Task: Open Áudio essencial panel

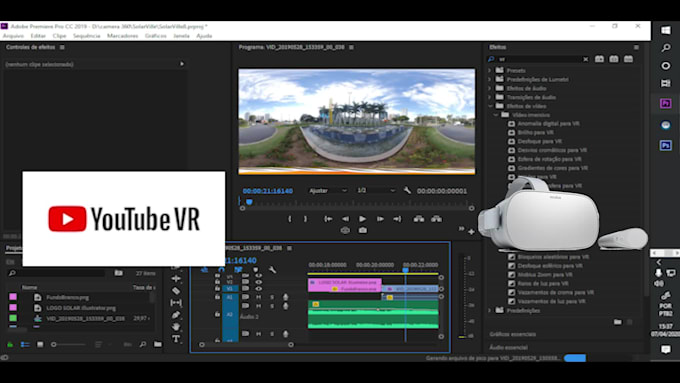Action: 508,347
